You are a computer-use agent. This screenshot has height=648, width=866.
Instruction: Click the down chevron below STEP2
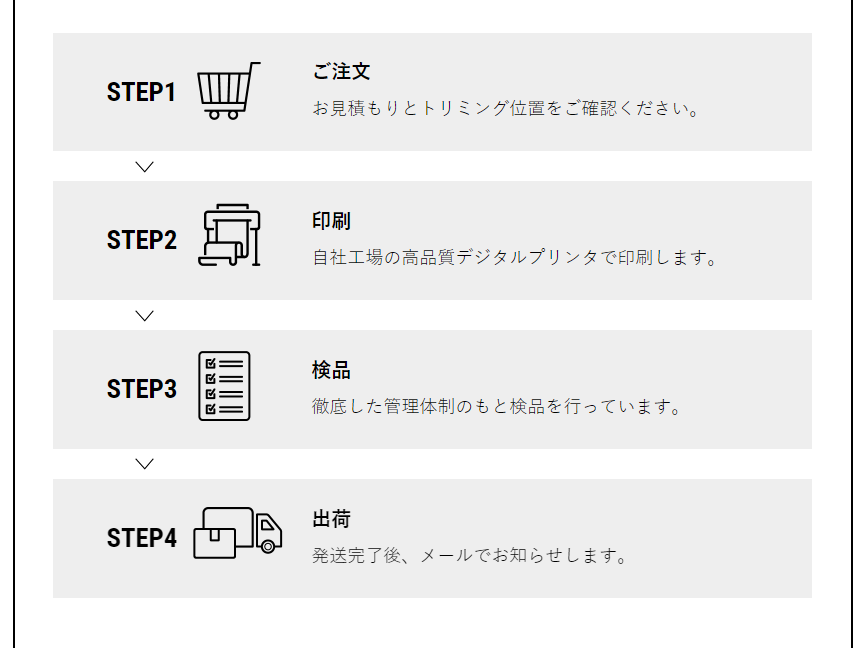144,316
